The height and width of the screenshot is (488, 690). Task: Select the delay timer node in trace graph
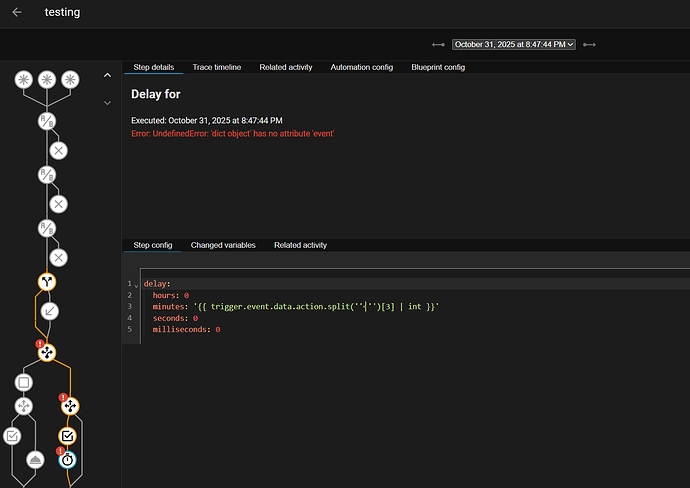point(67,460)
